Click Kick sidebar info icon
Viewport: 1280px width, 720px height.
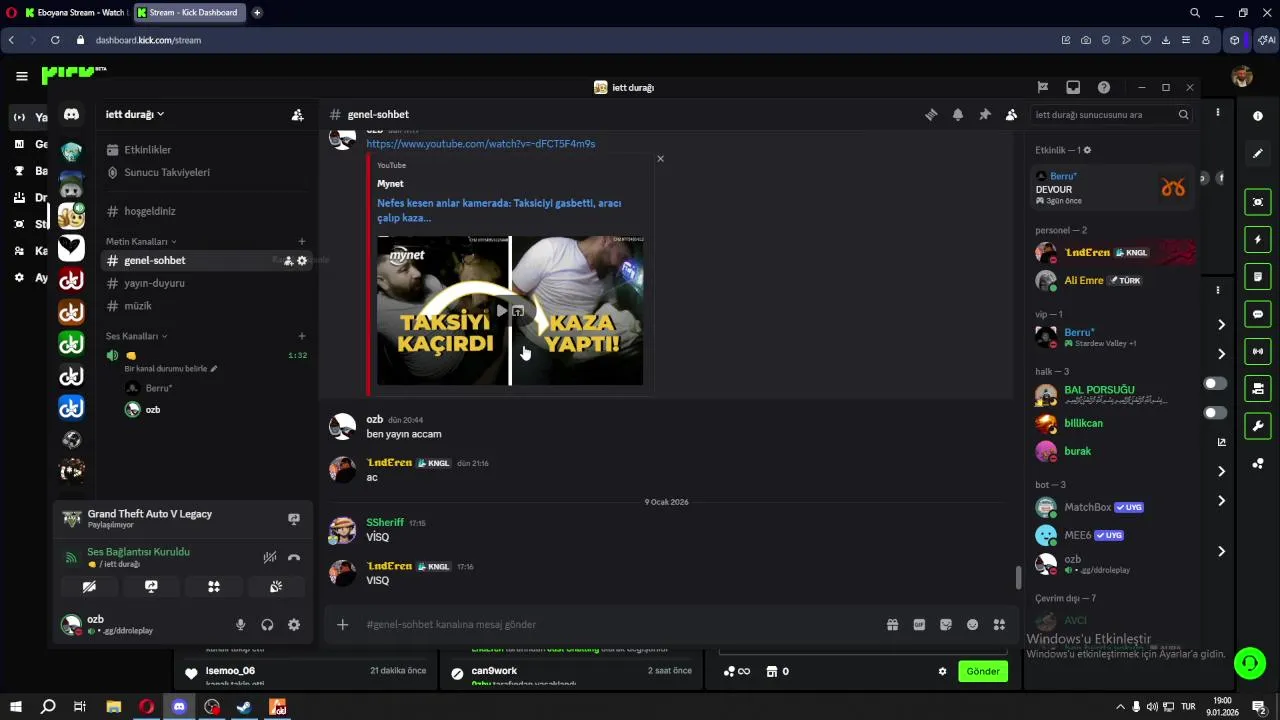[x=1258, y=116]
